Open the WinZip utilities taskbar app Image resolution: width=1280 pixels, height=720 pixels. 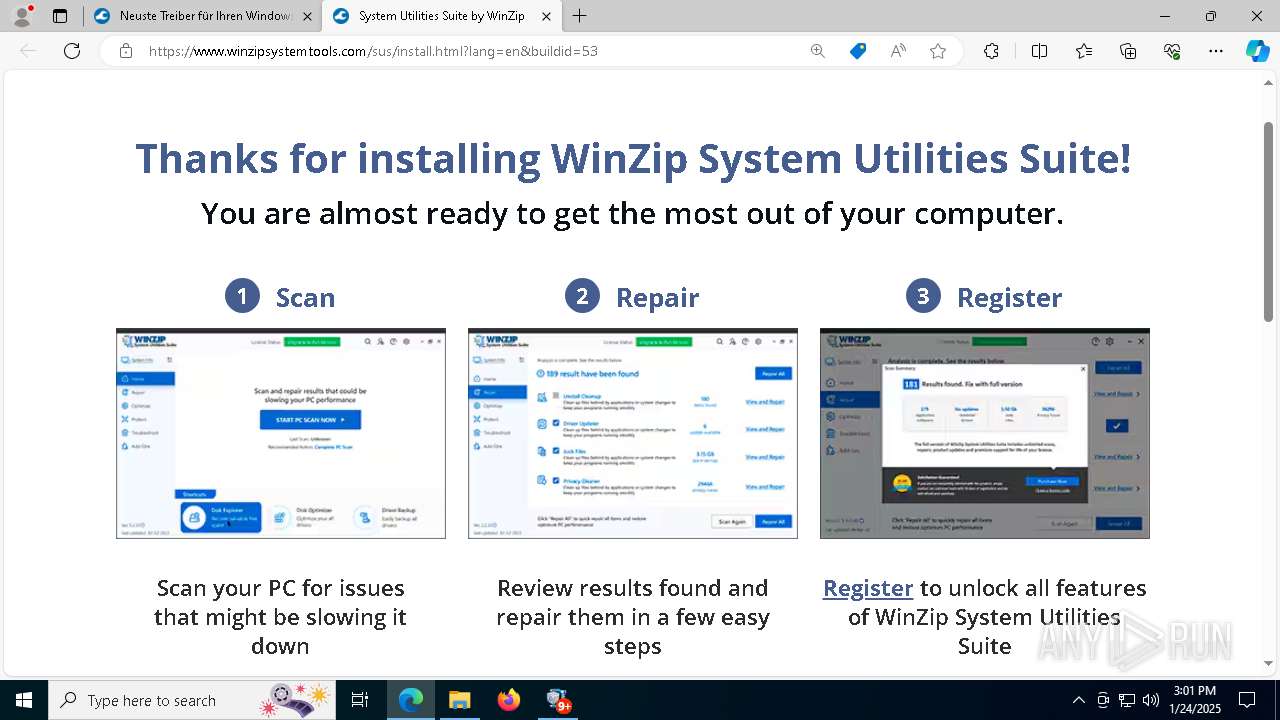[x=558, y=700]
